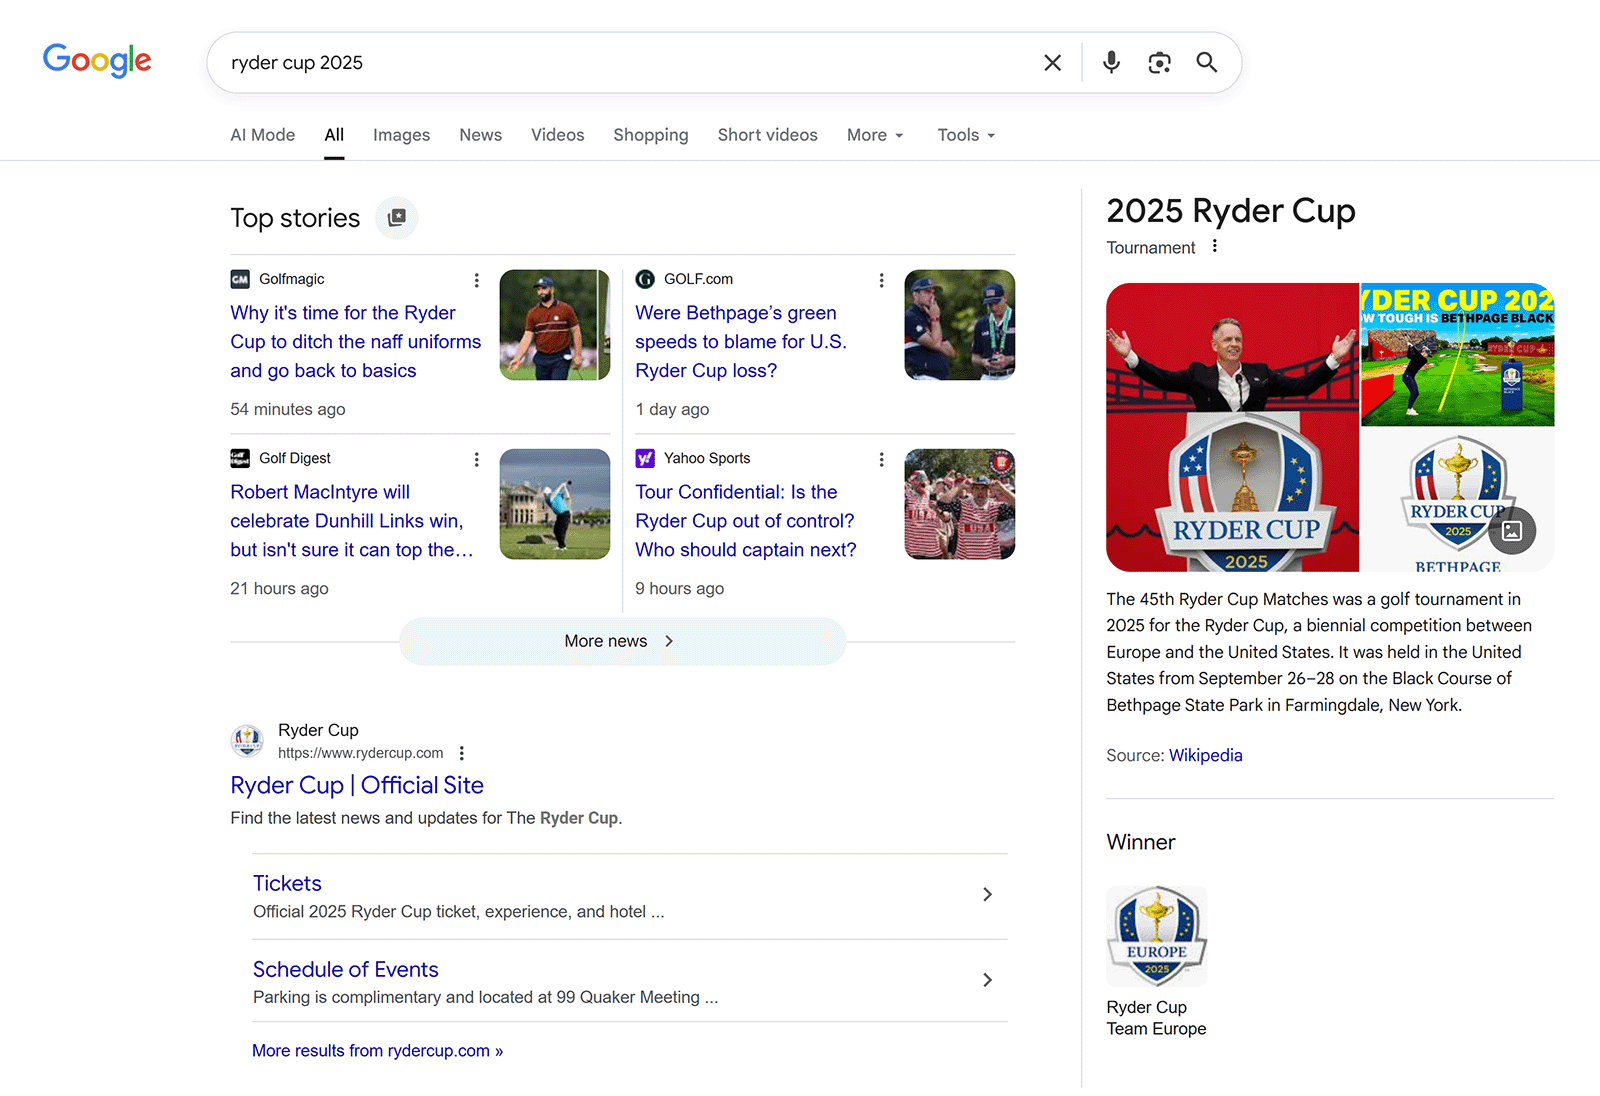Click the Google logo

(x=96, y=61)
